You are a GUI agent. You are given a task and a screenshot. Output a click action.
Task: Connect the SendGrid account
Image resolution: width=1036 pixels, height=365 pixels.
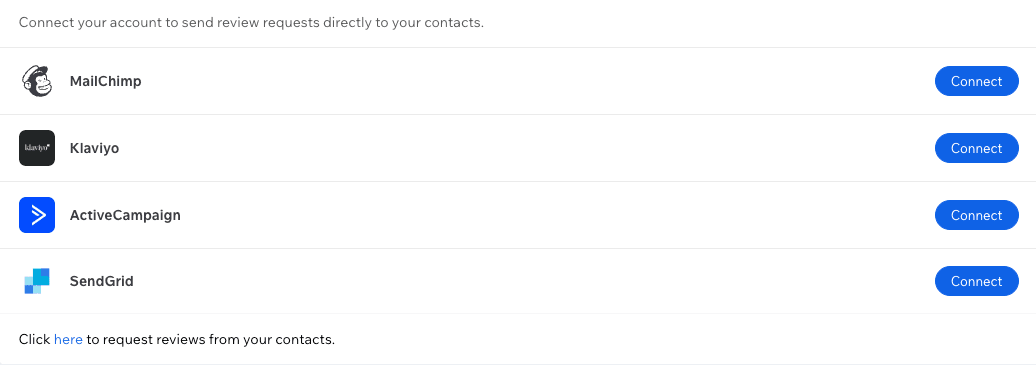pyautogui.click(x=977, y=281)
